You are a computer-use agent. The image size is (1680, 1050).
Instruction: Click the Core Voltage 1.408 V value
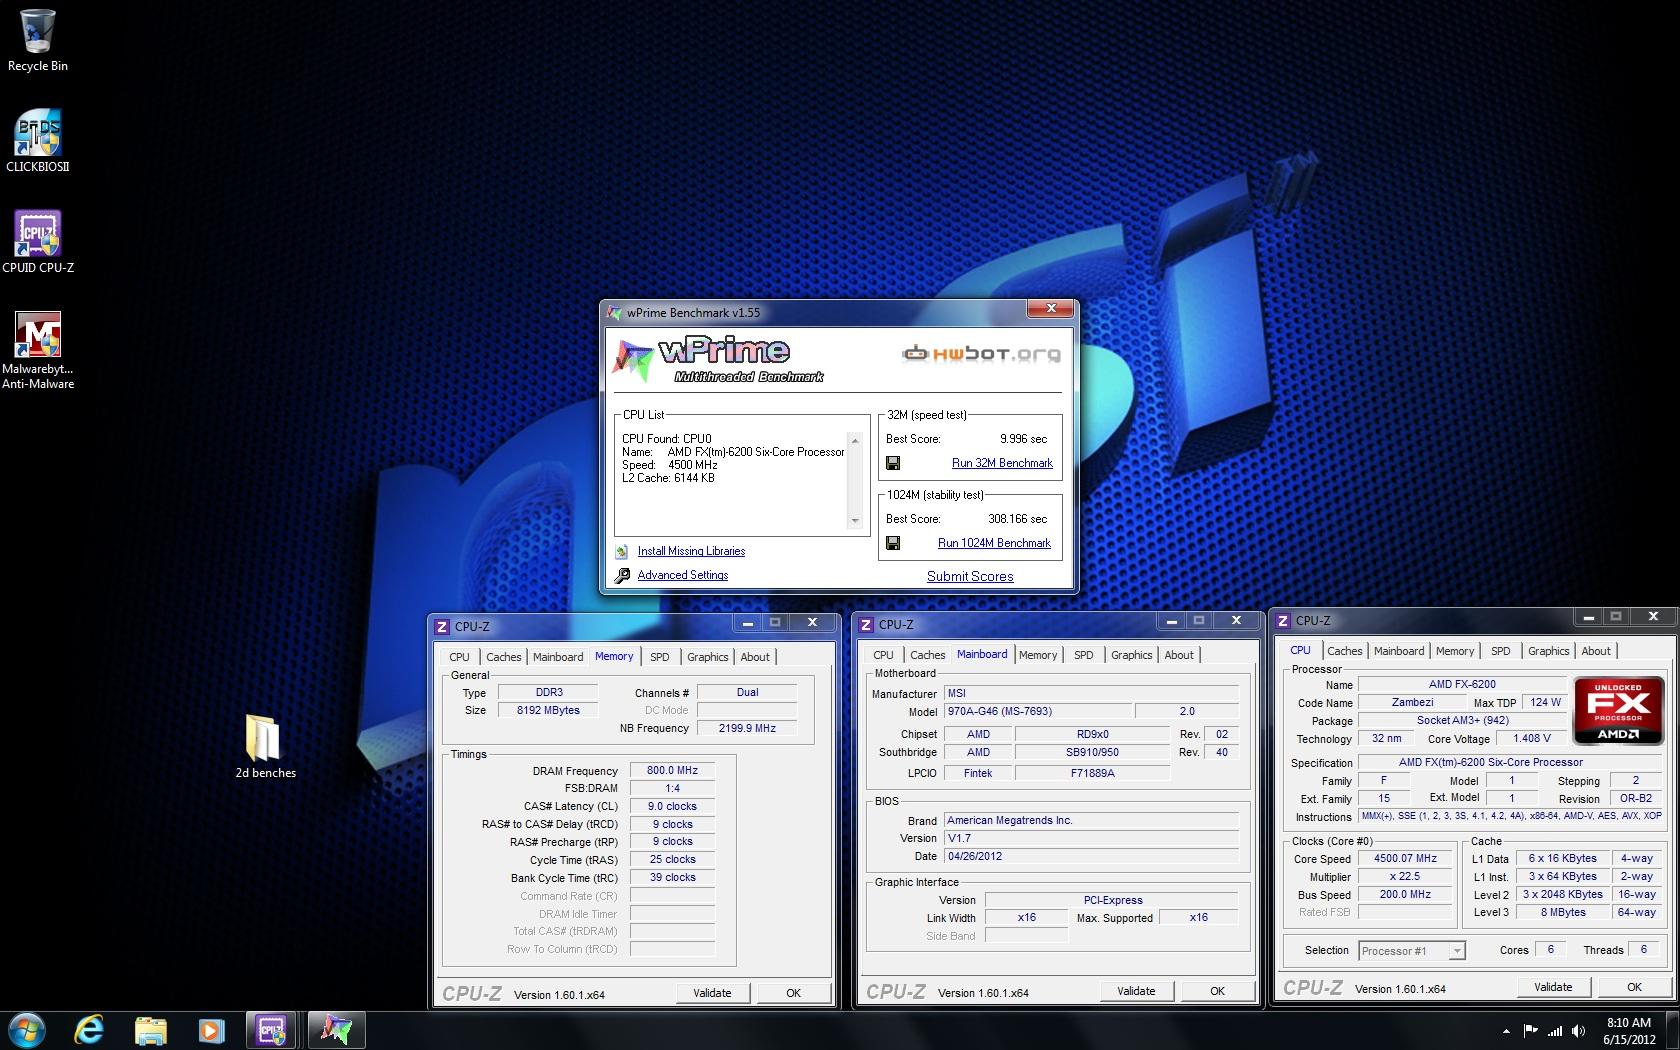(1531, 738)
